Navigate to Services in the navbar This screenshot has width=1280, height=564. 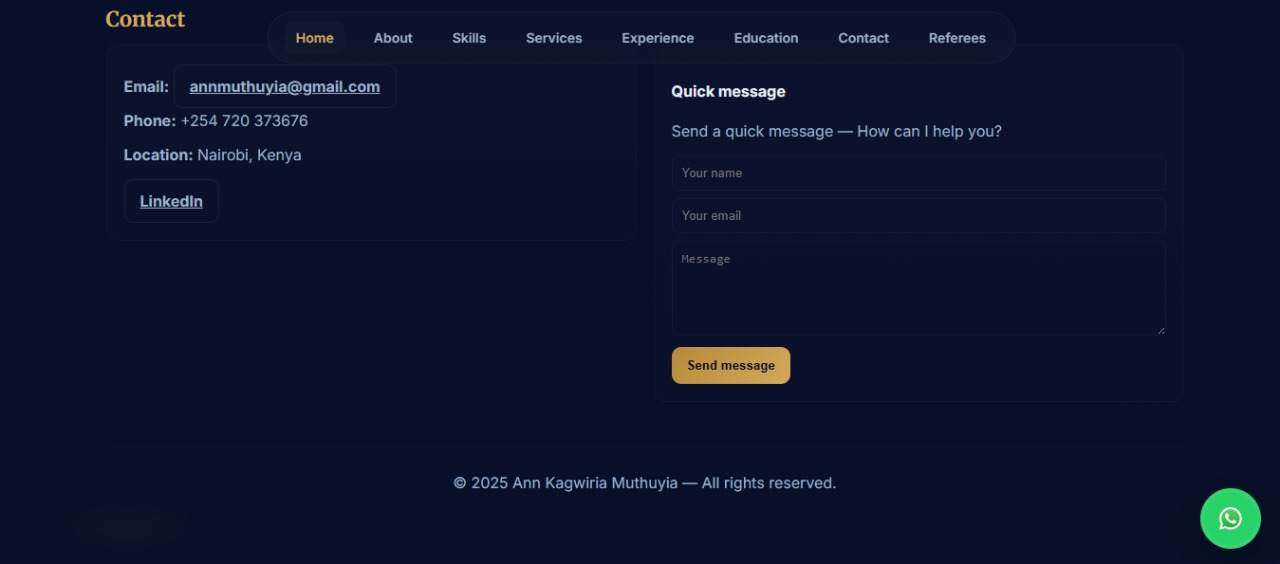click(x=554, y=38)
